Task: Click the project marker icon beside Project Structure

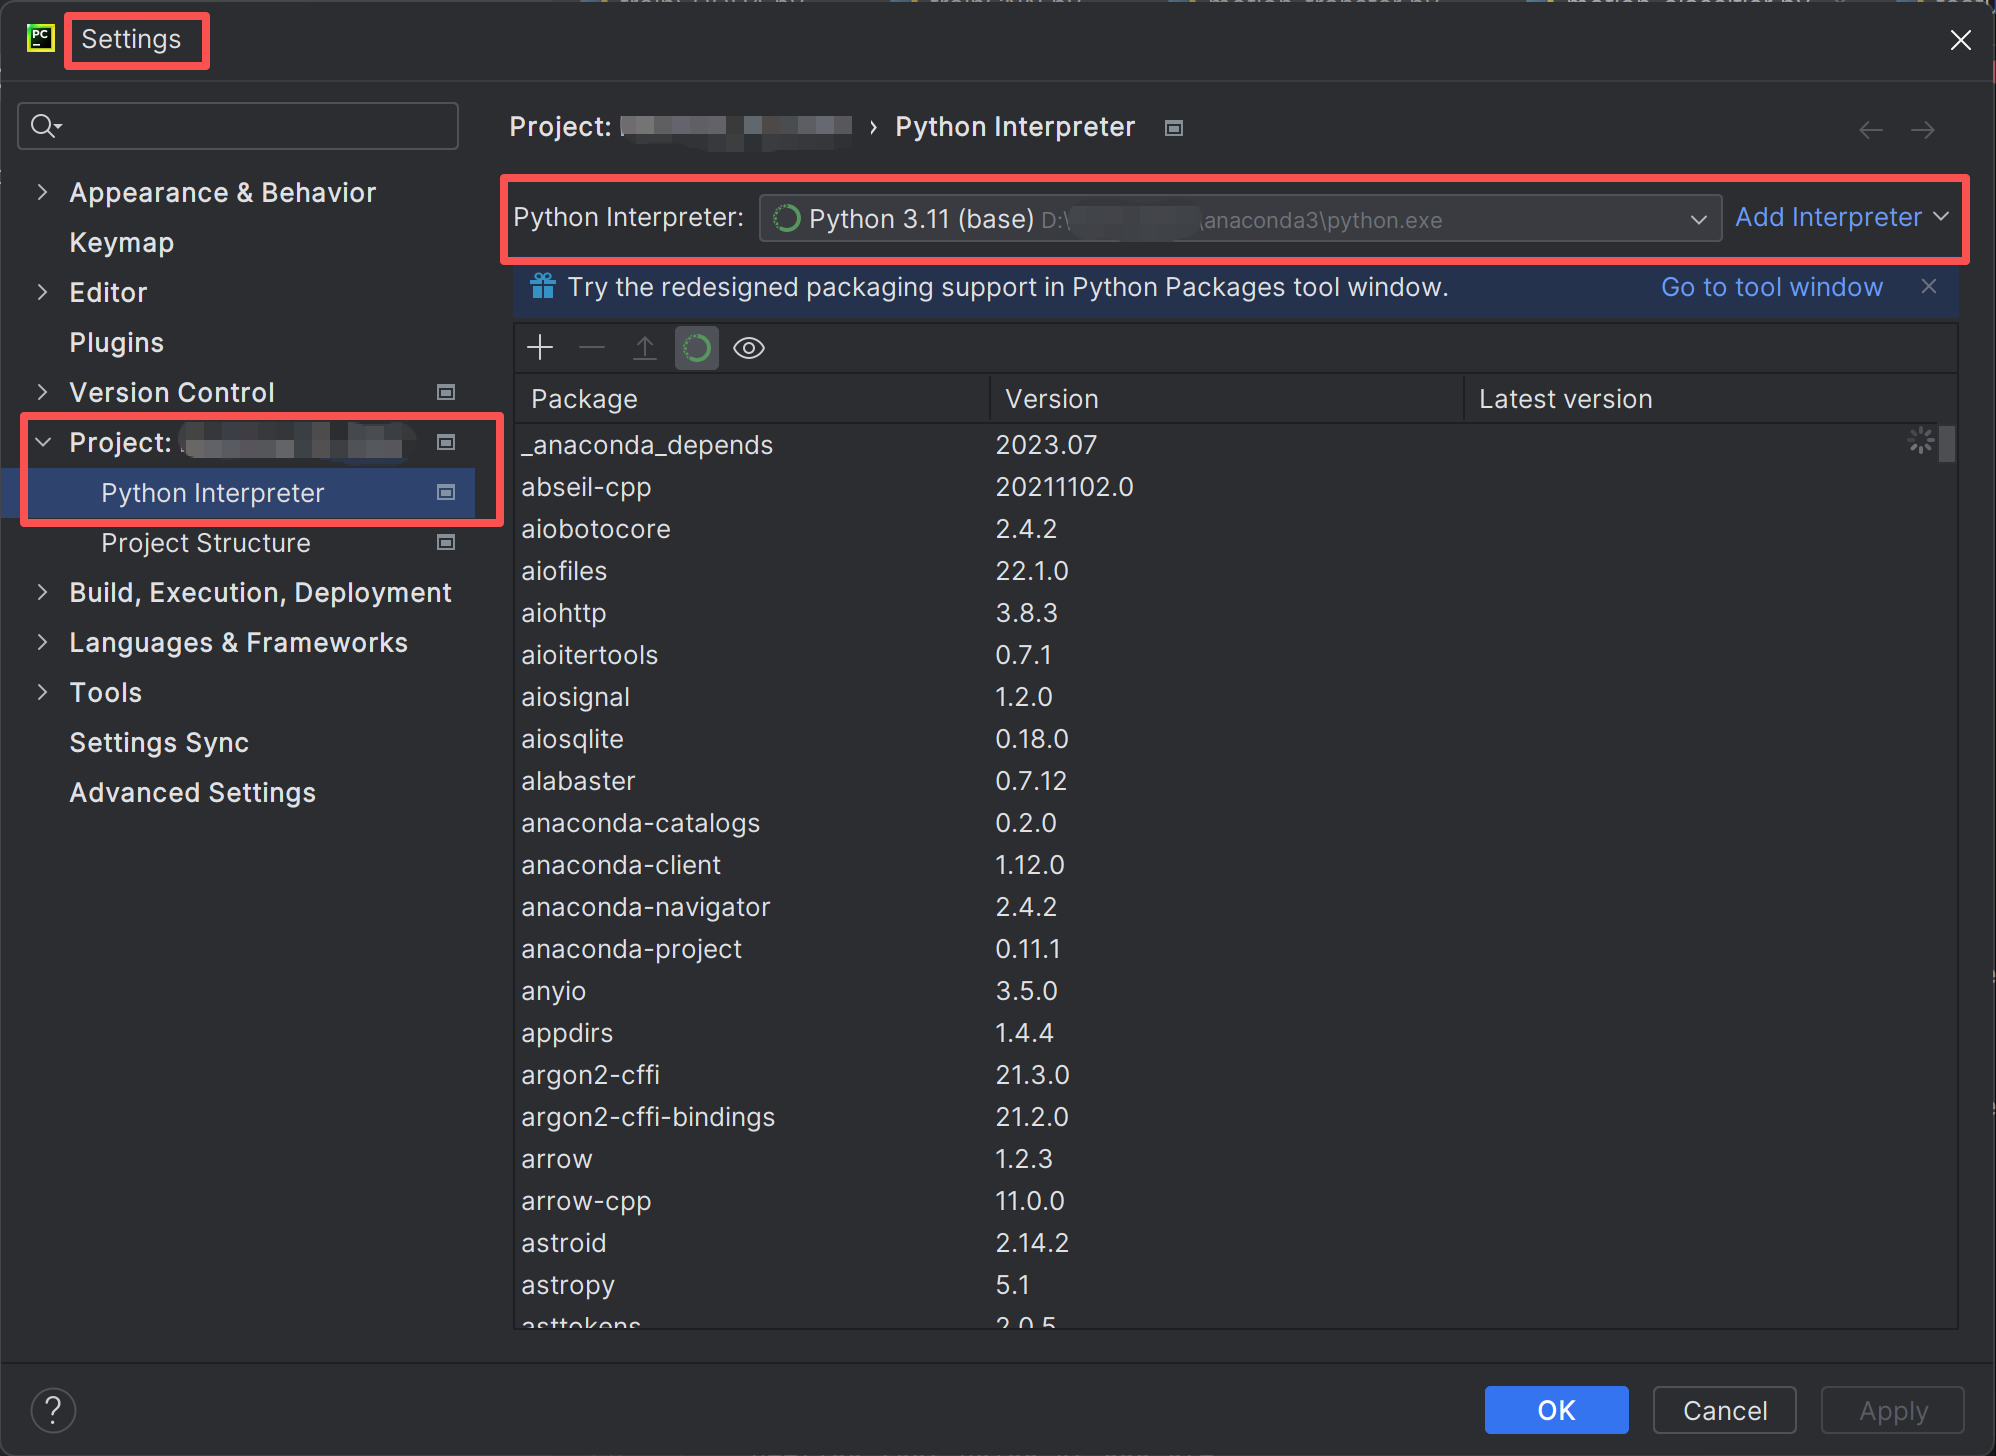Action: (446, 542)
